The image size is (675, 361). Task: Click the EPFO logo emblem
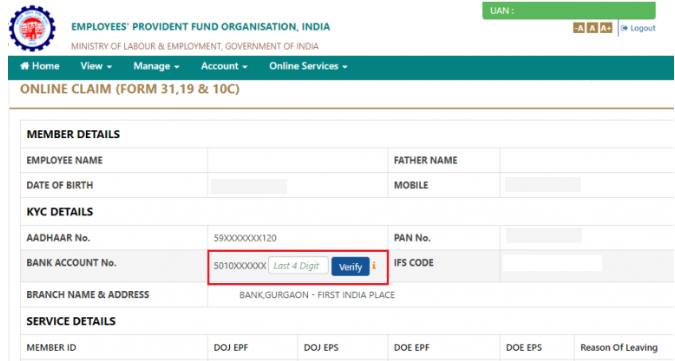(32, 28)
